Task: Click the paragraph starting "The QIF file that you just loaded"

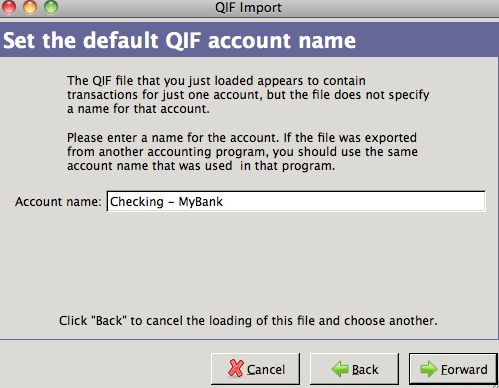Action: pos(248,95)
